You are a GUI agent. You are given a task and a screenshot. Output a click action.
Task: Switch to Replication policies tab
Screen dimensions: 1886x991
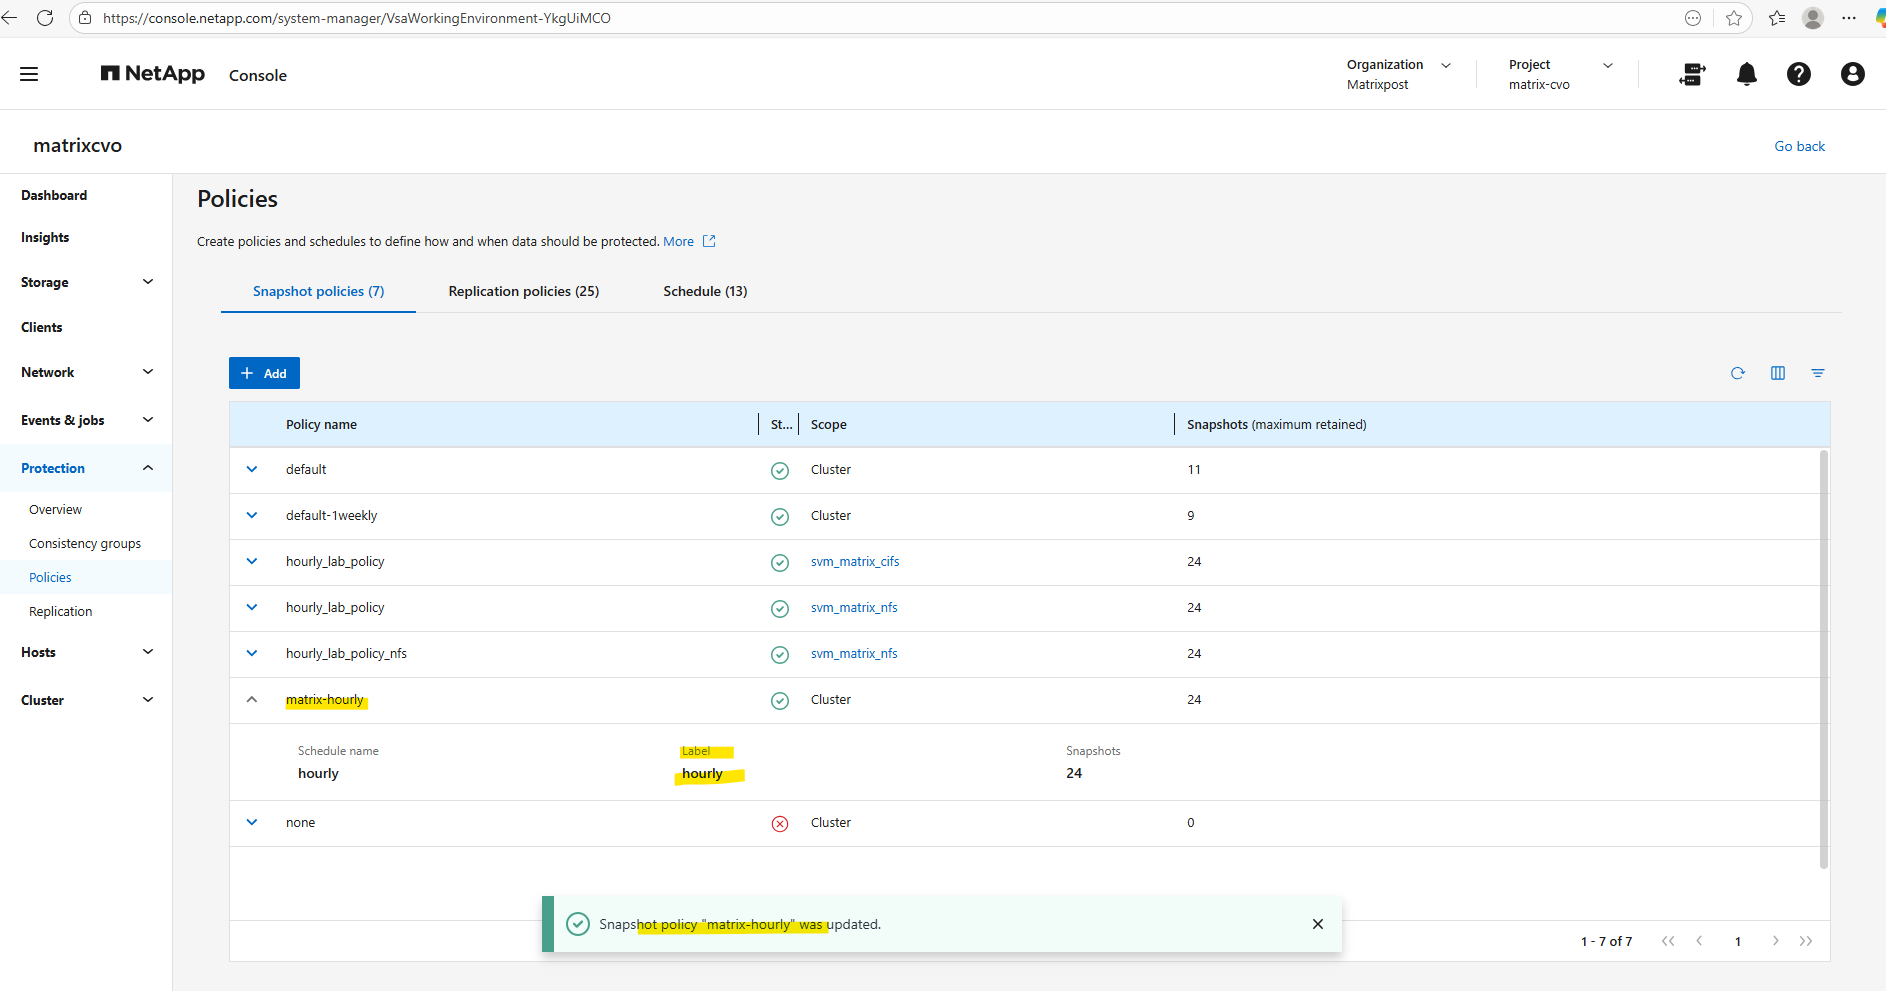pos(523,291)
